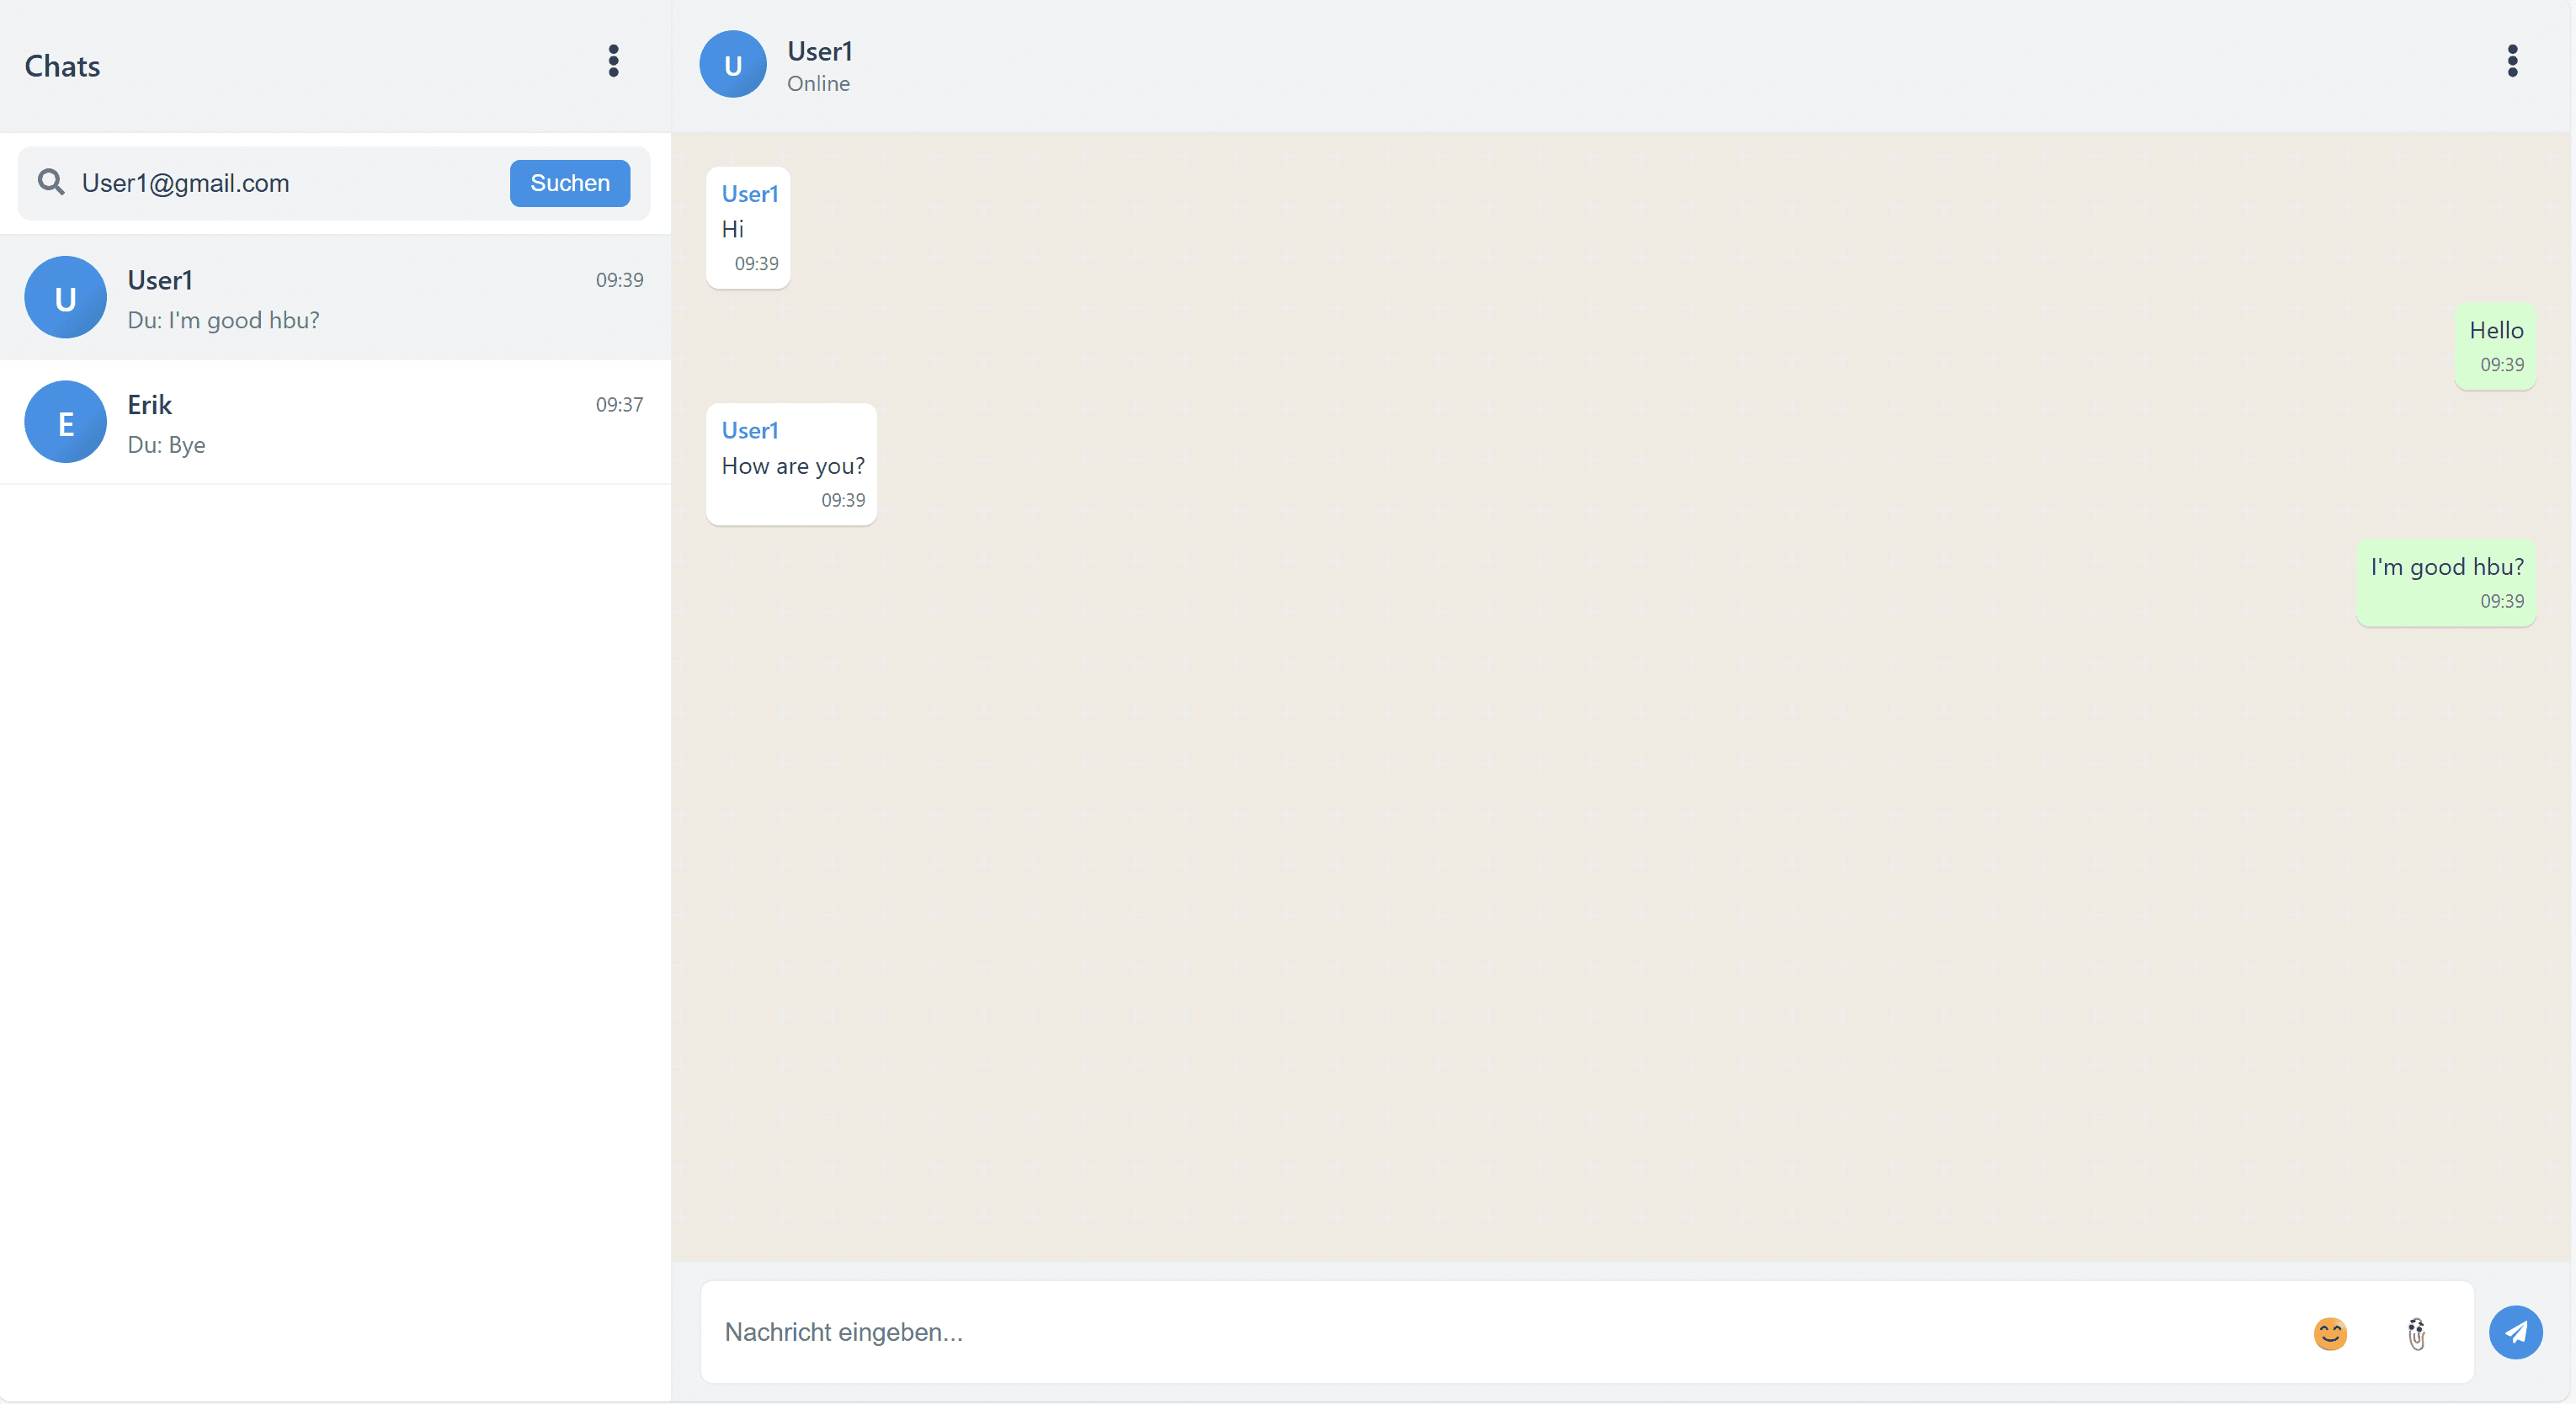Click User1 name in the conversation header
The width and height of the screenshot is (2576, 1404).
pyautogui.click(x=819, y=51)
